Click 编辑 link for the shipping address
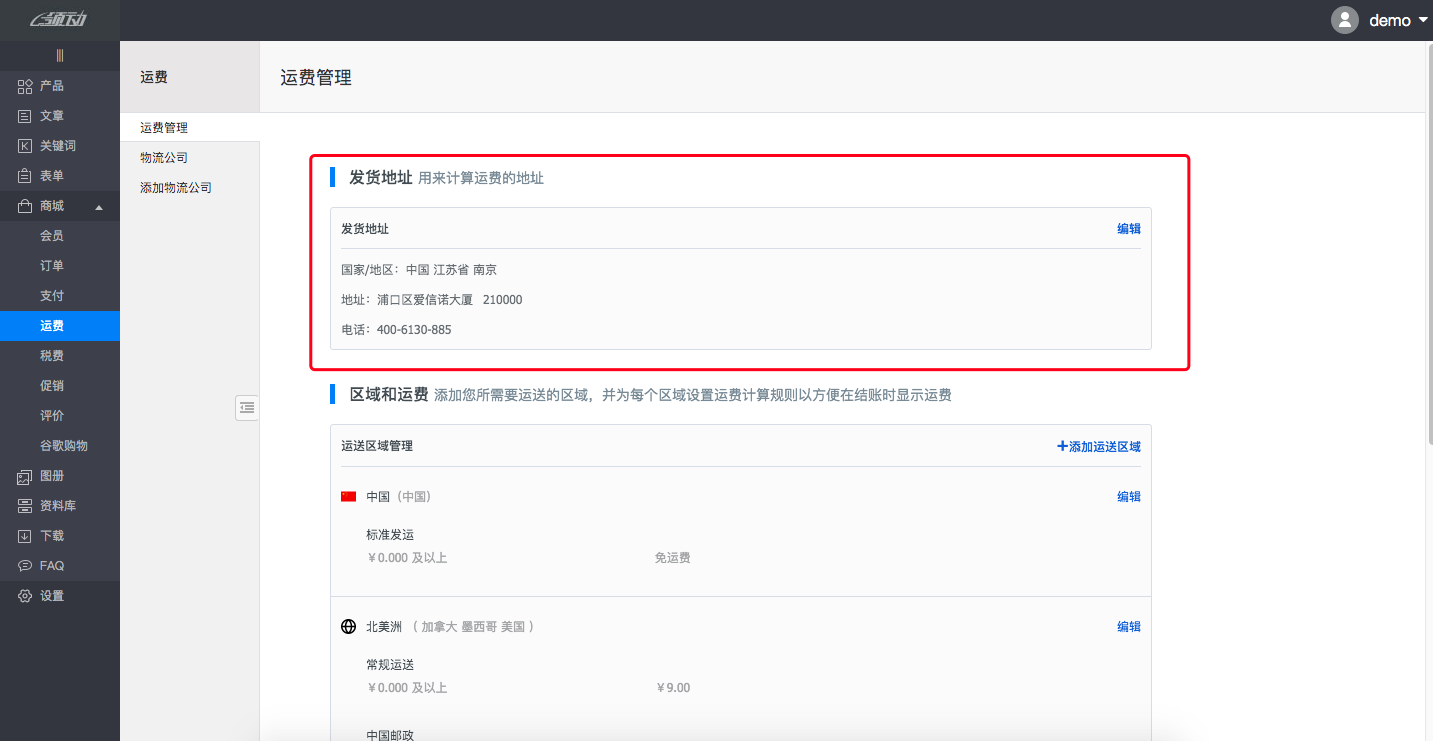The image size is (1433, 741). click(1129, 228)
